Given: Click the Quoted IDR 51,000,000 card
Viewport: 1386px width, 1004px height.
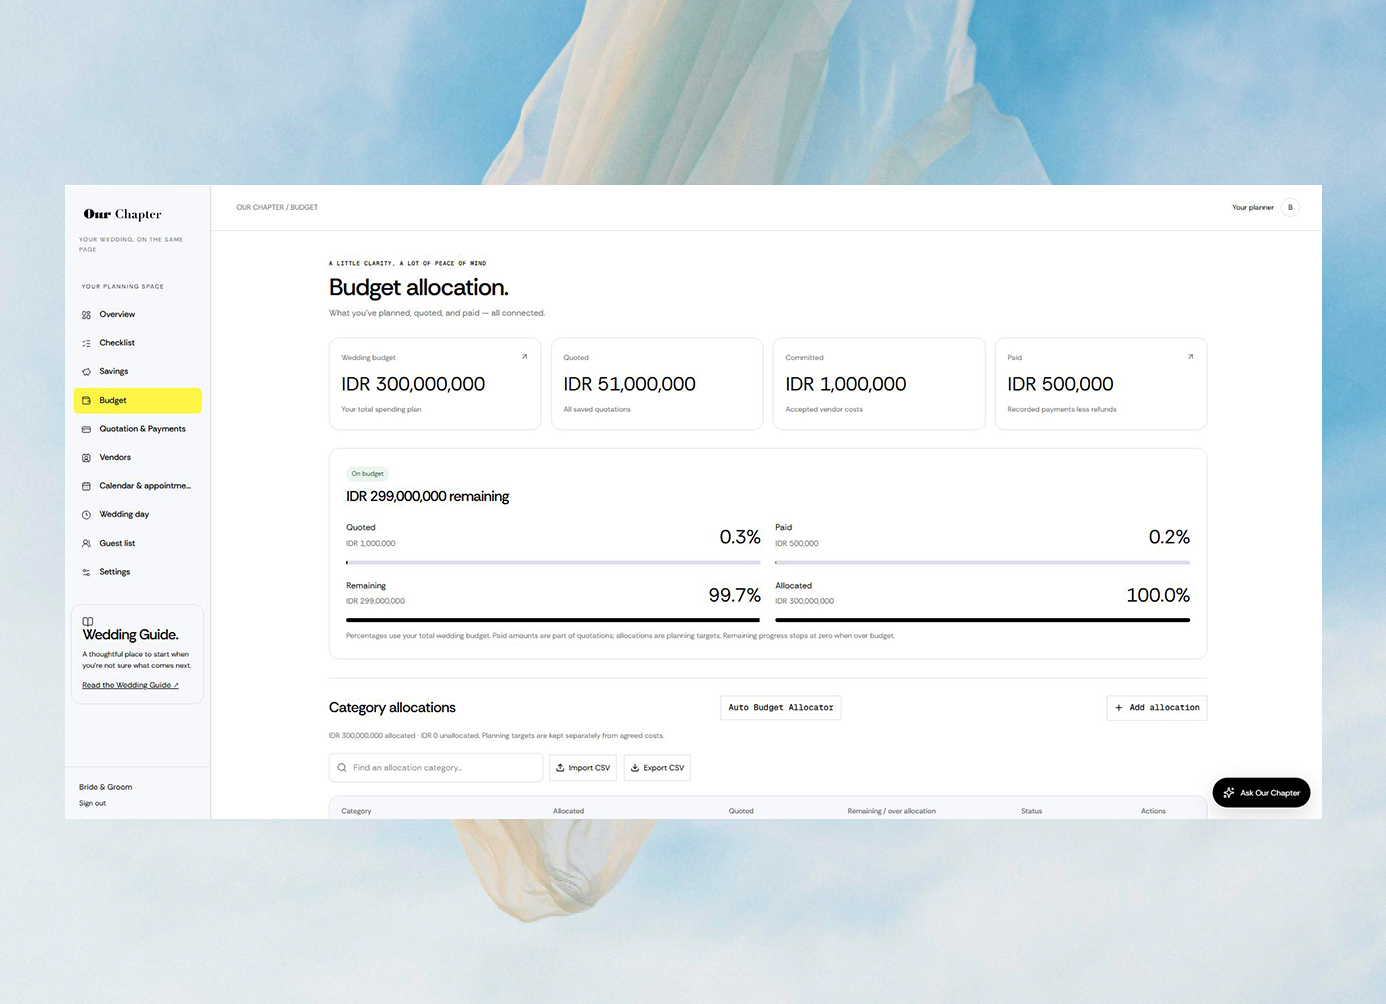Looking at the screenshot, I should (x=657, y=384).
